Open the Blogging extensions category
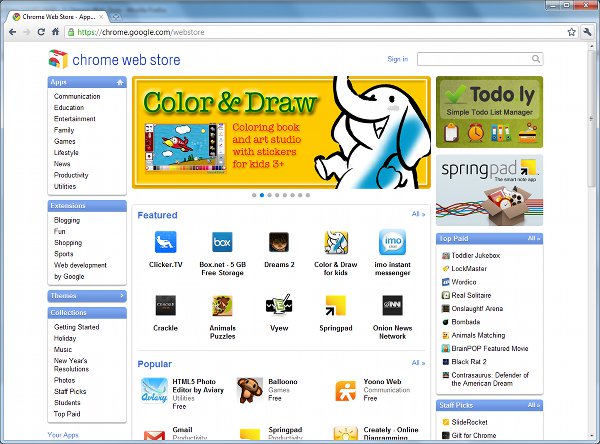 tap(67, 220)
